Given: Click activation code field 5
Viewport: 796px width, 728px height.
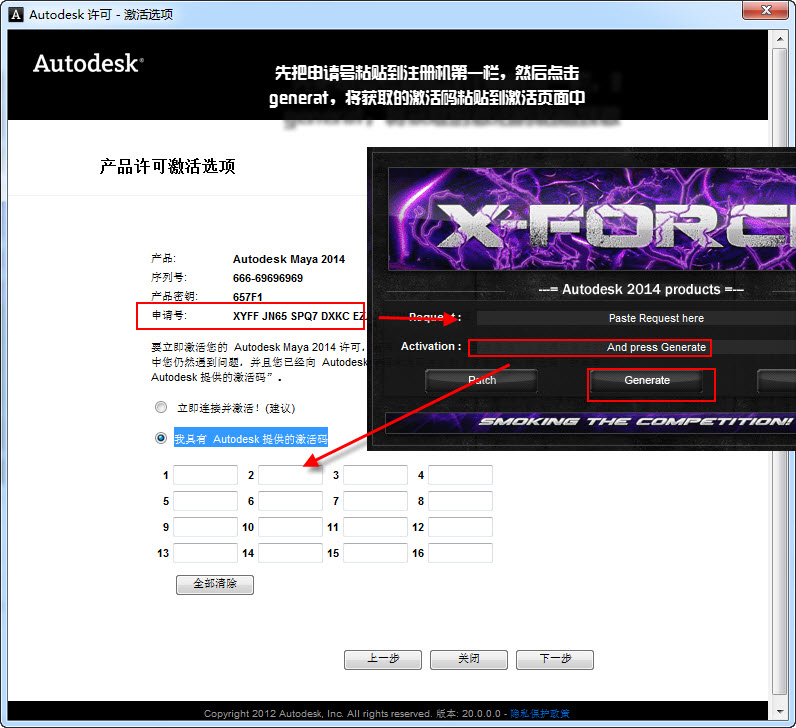Looking at the screenshot, I should 205,501.
